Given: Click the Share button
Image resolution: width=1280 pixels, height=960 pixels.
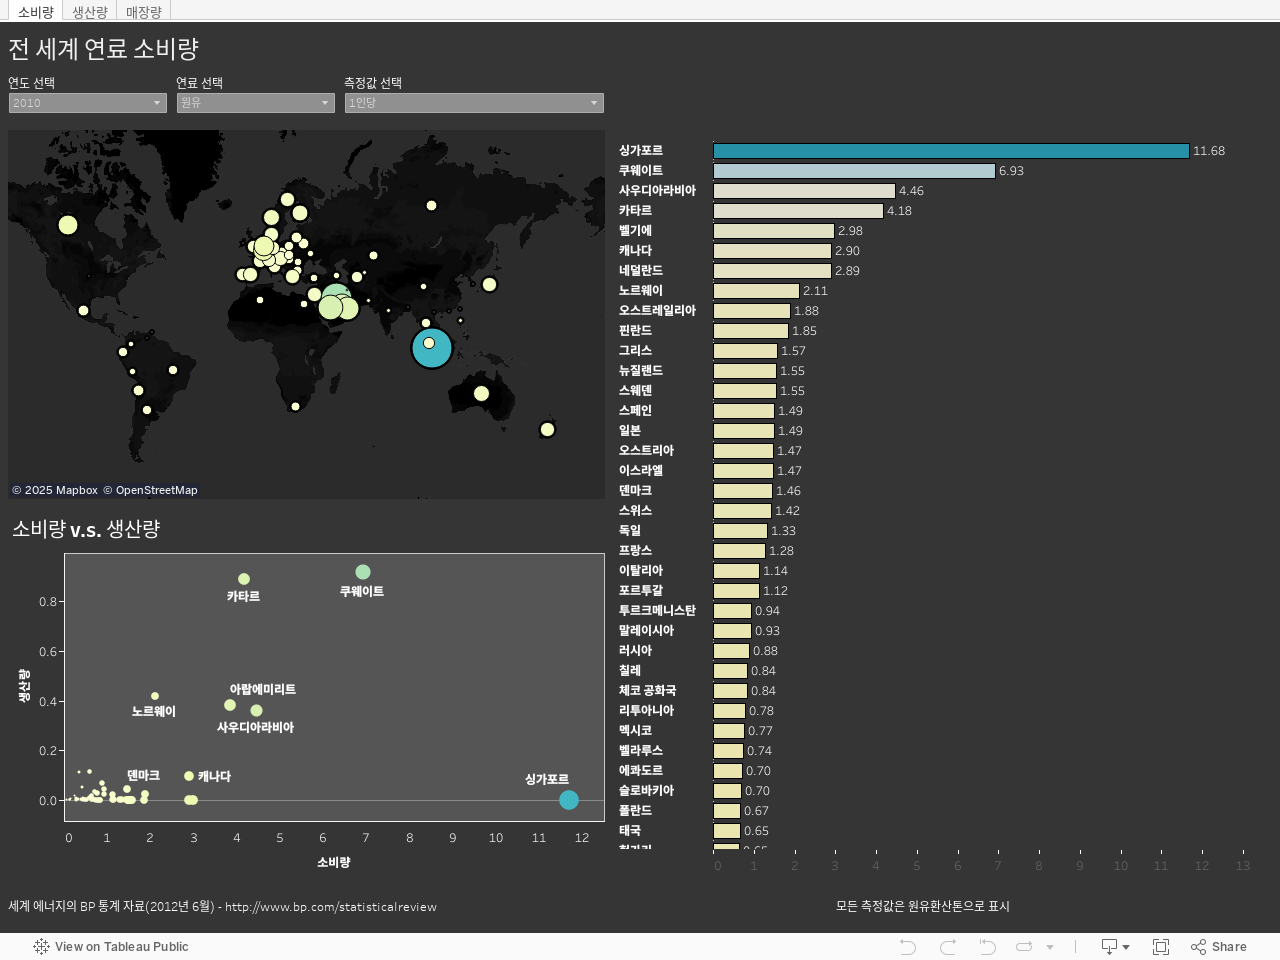Looking at the screenshot, I should pyautogui.click(x=1219, y=946).
